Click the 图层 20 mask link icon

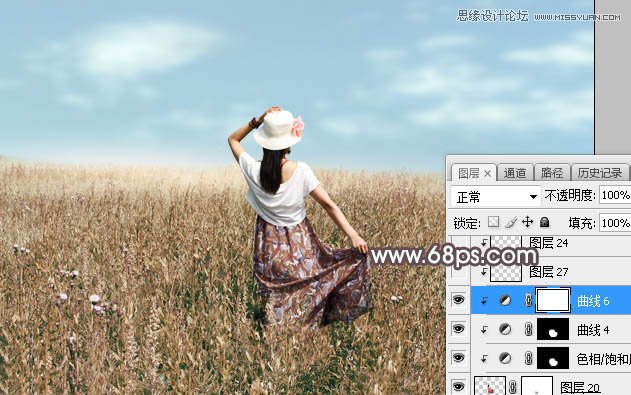[x=512, y=387]
